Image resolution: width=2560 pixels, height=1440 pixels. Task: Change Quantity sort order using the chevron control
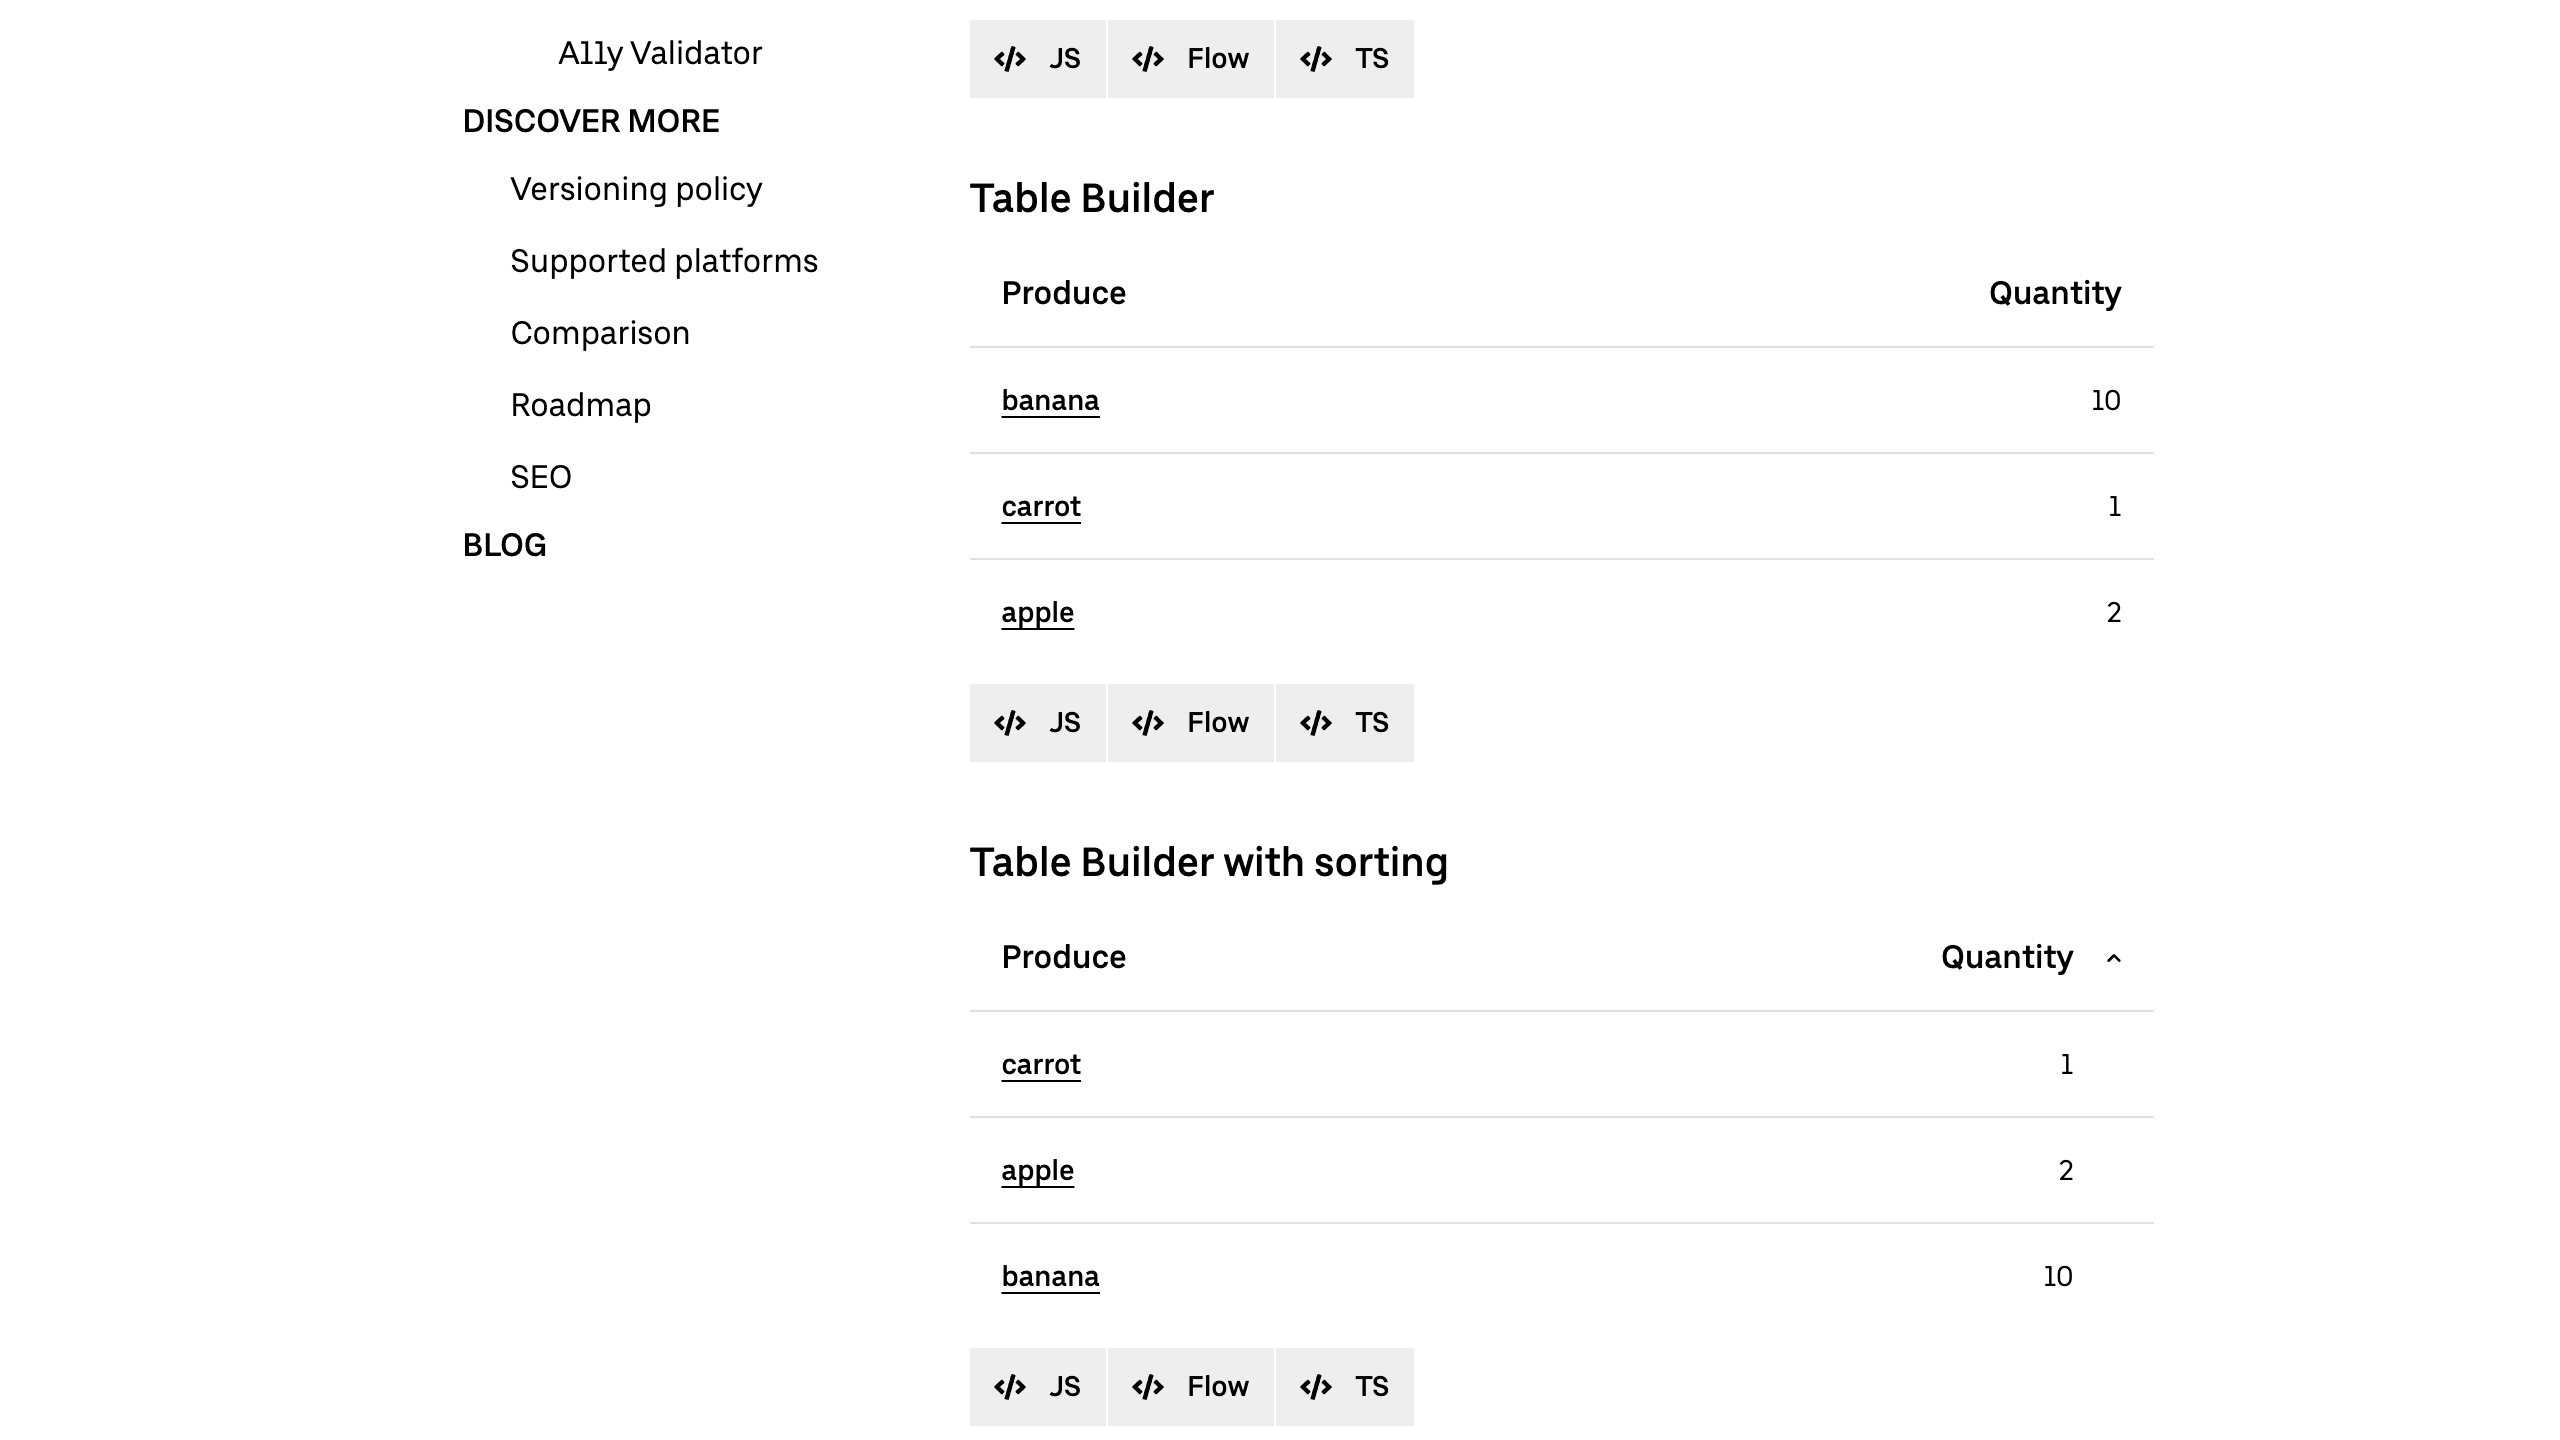tap(2113, 957)
